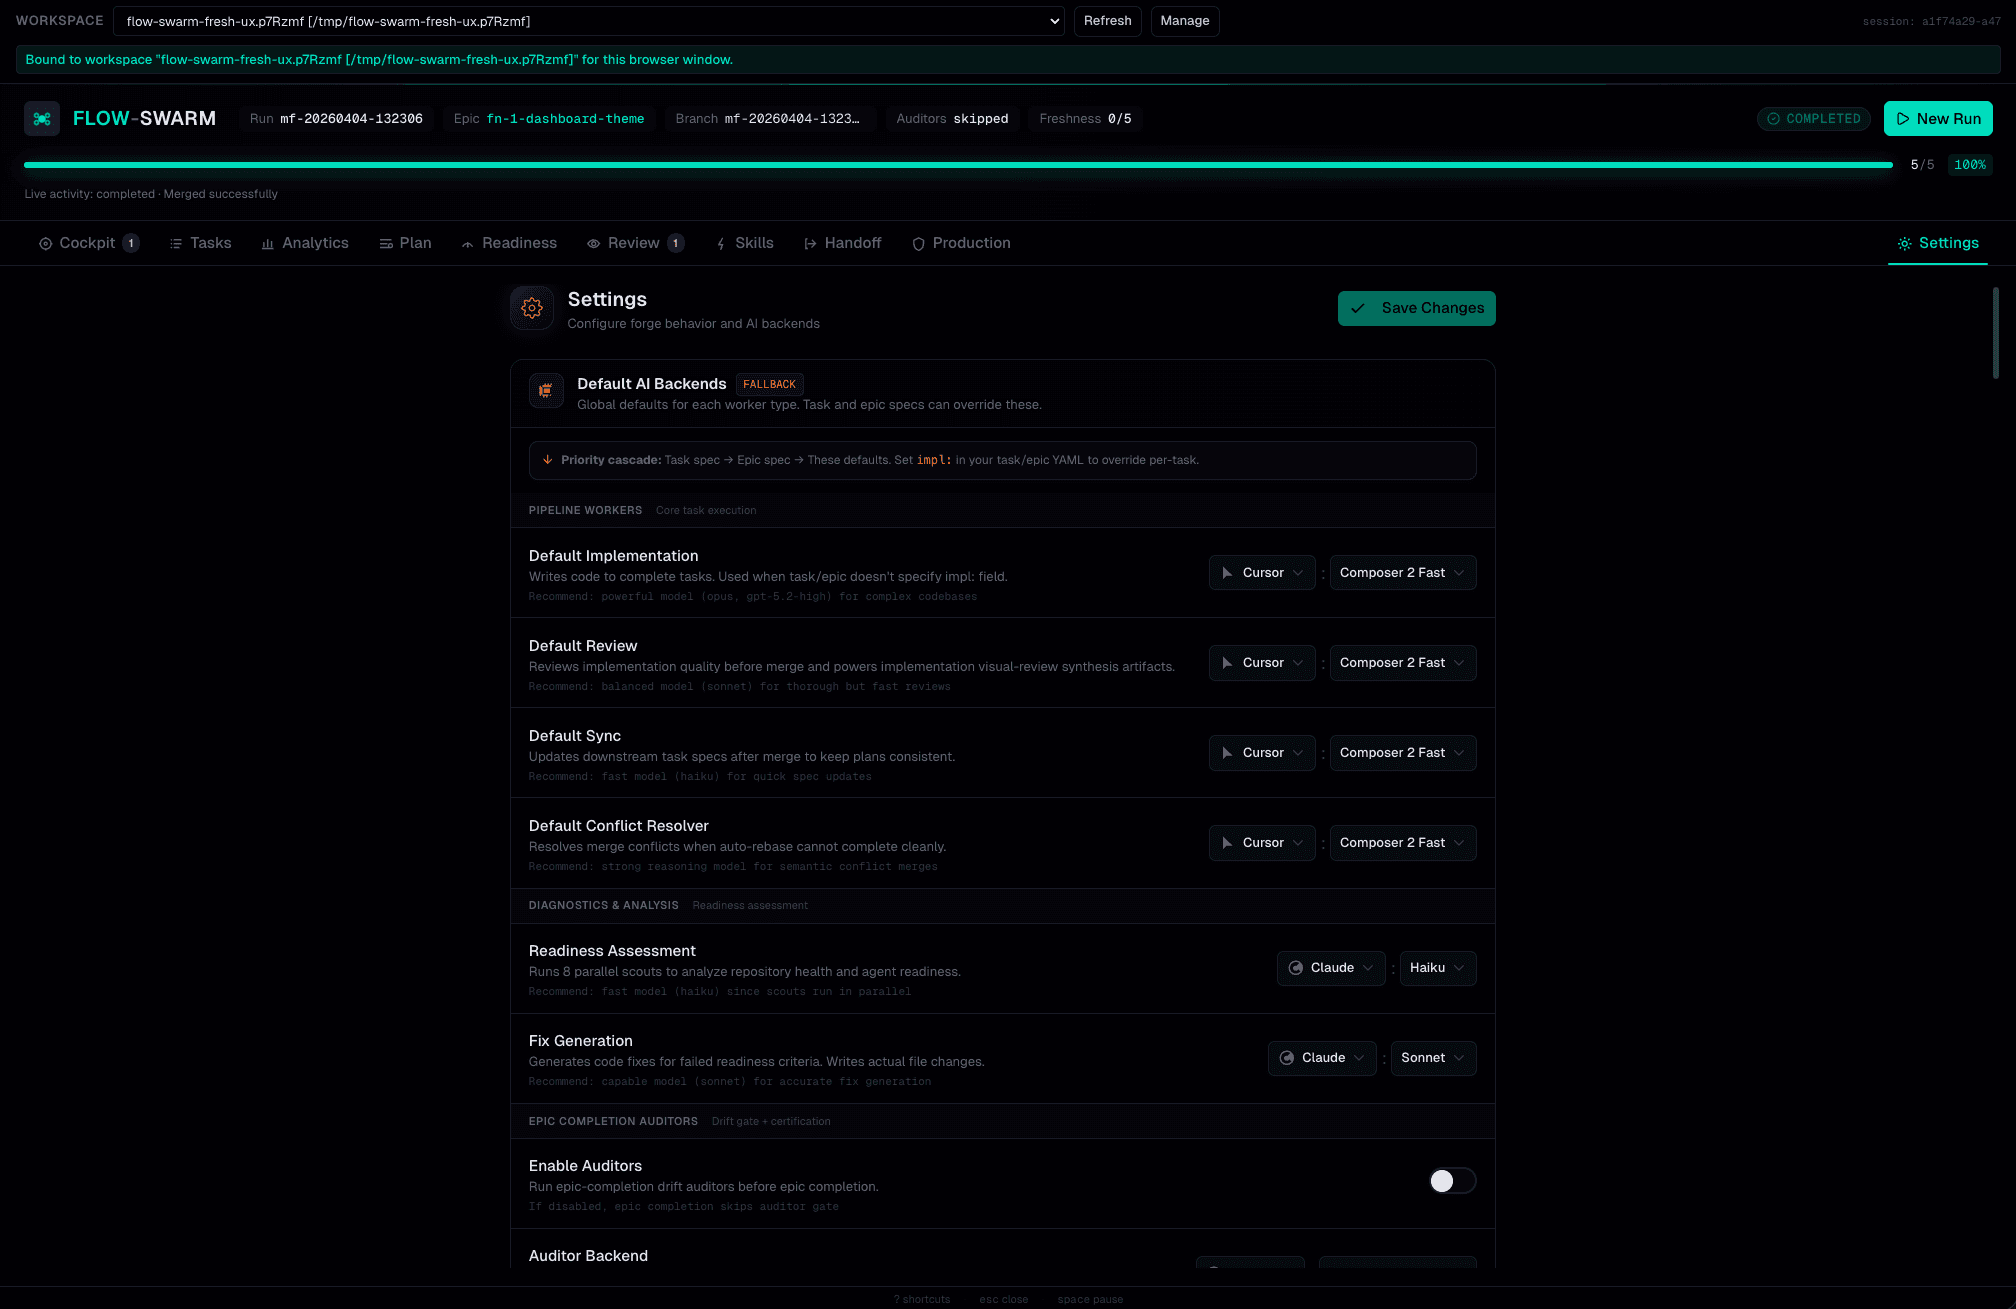Open the workspace selector dropdown
The image size is (2016, 1309).
589,21
